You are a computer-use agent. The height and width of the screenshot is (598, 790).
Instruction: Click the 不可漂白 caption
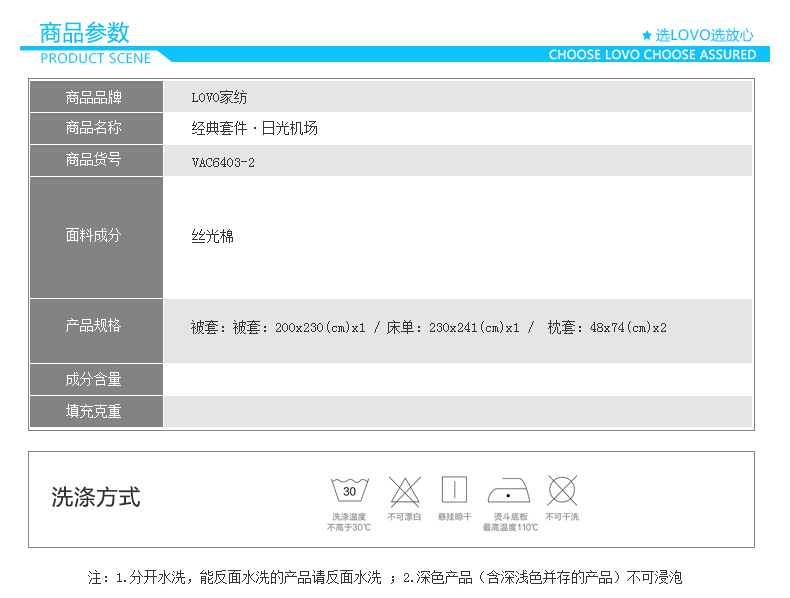404,517
